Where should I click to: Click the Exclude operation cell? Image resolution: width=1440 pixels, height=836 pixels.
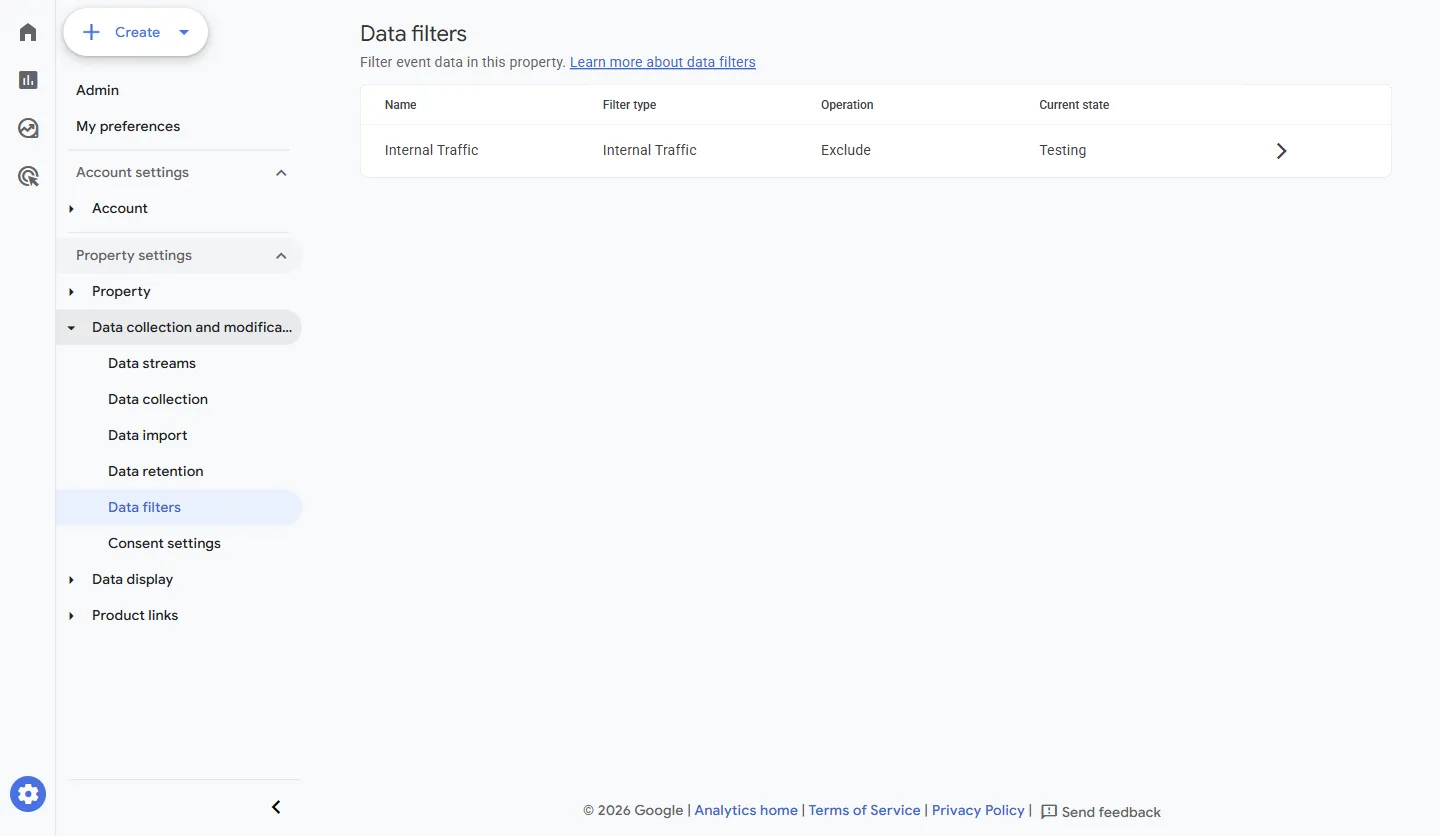pos(846,150)
